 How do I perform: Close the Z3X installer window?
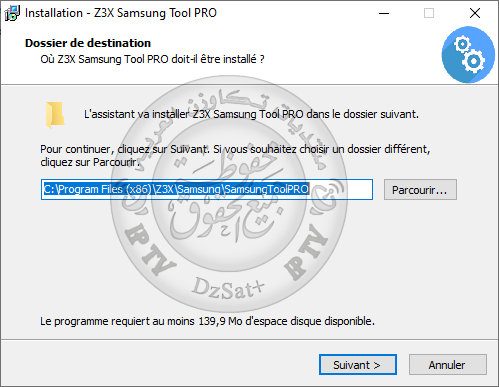[475, 13]
